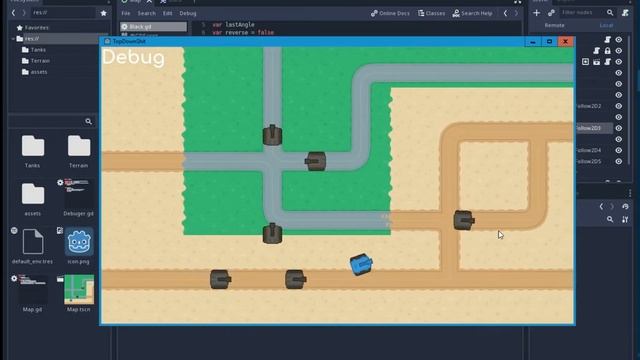The height and width of the screenshot is (360, 640).
Task: Go to previous script with left chevron
Action: coord(505,13)
